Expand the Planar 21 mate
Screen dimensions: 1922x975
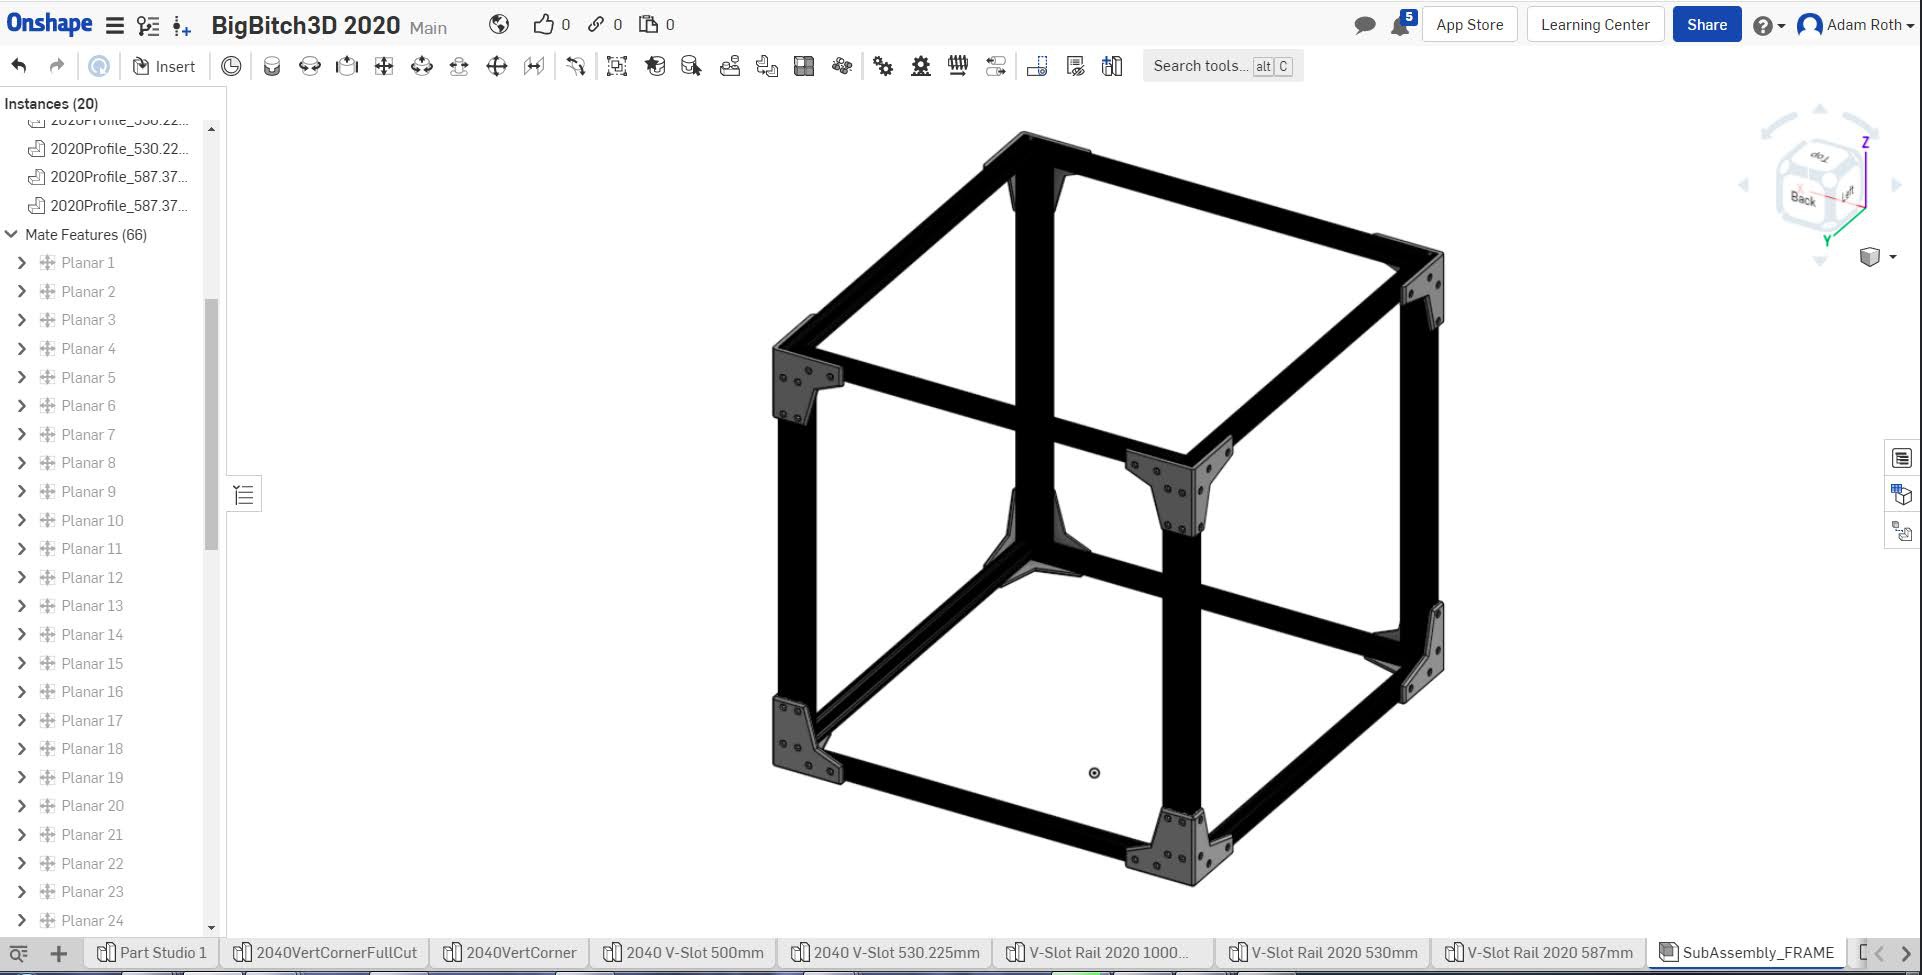pos(22,834)
